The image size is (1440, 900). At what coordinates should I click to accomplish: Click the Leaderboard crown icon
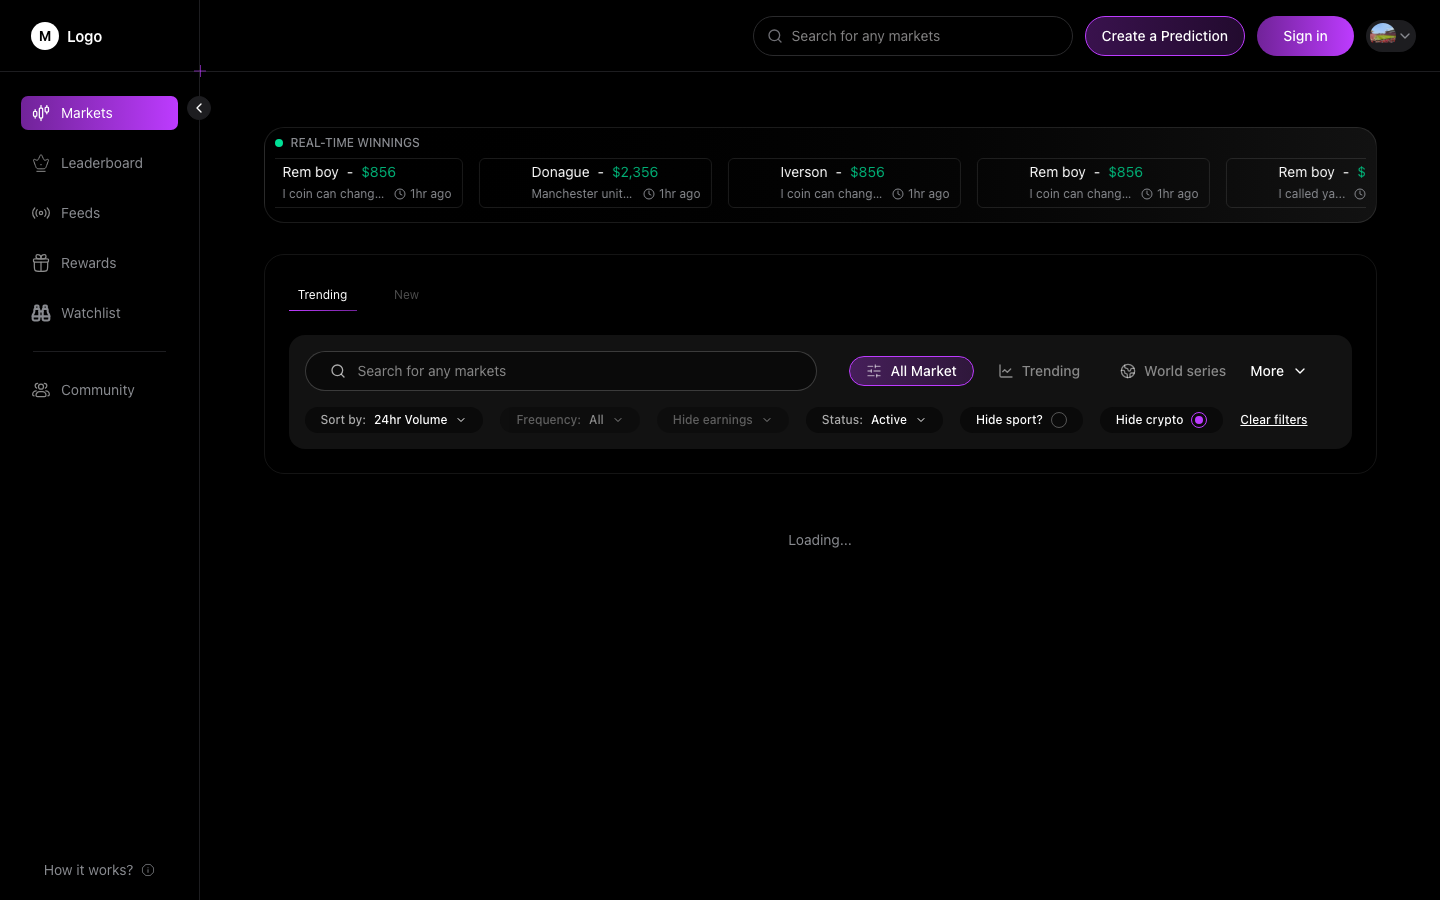coord(41,163)
